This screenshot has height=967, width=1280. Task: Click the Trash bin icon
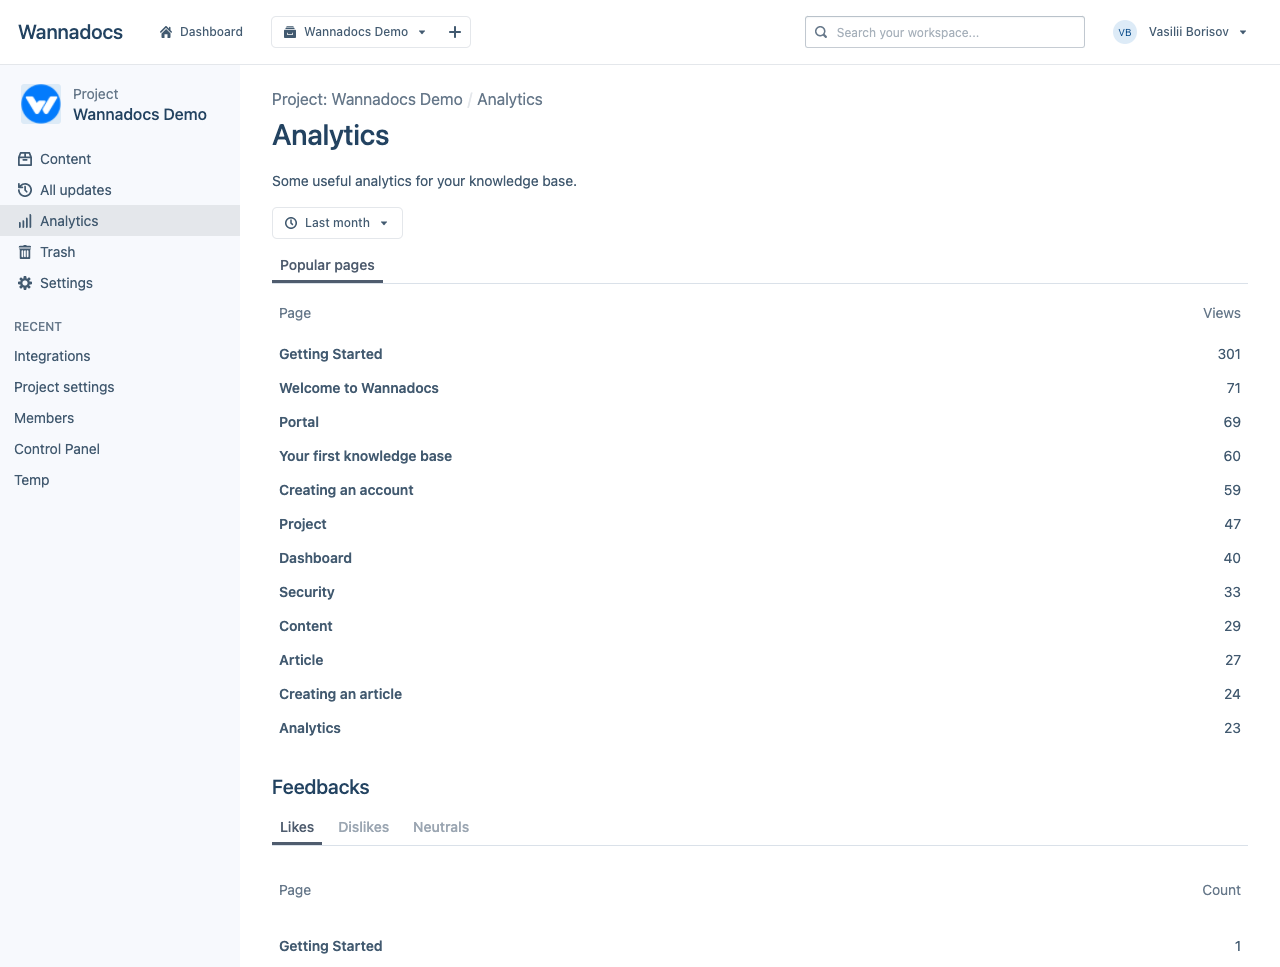[25, 252]
